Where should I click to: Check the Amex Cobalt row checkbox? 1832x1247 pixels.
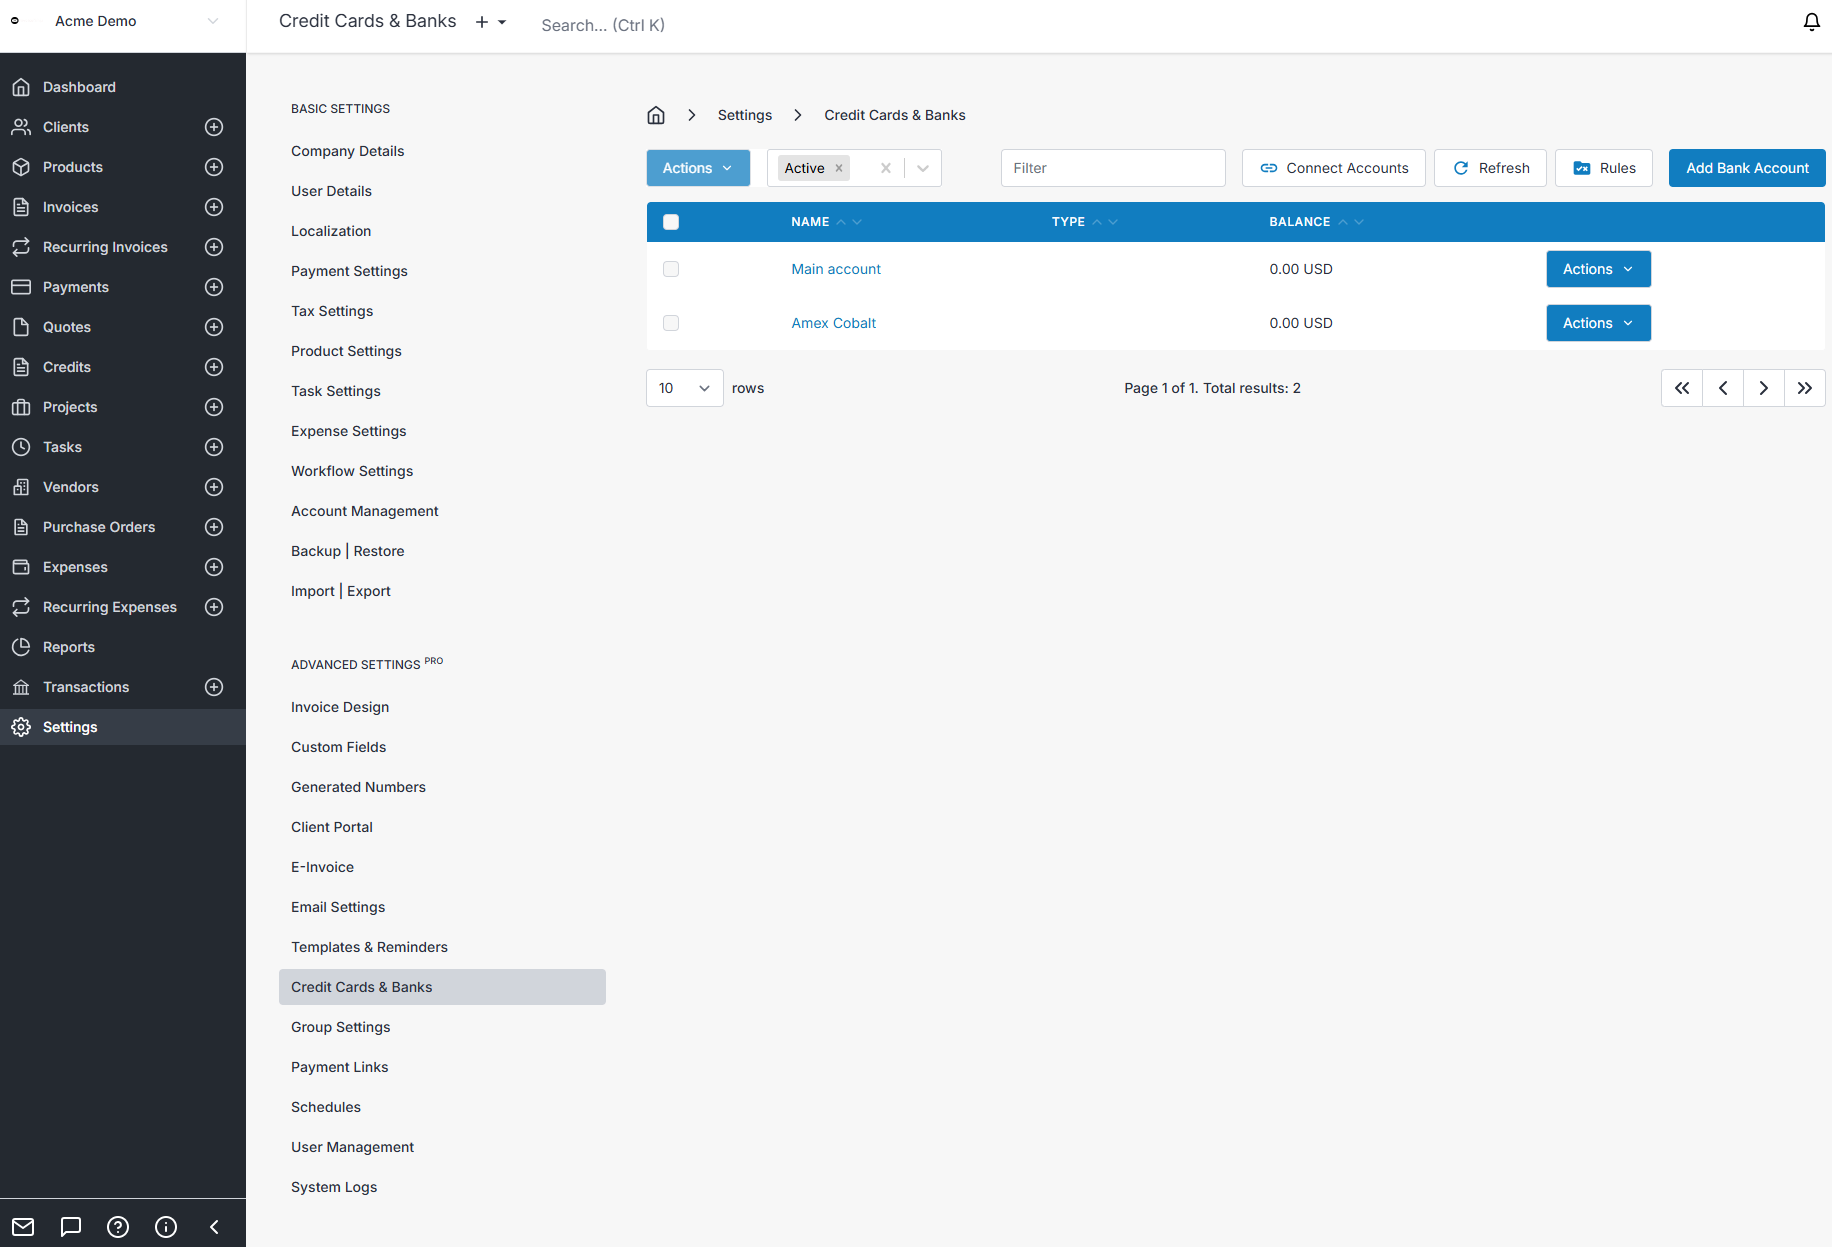pos(671,323)
